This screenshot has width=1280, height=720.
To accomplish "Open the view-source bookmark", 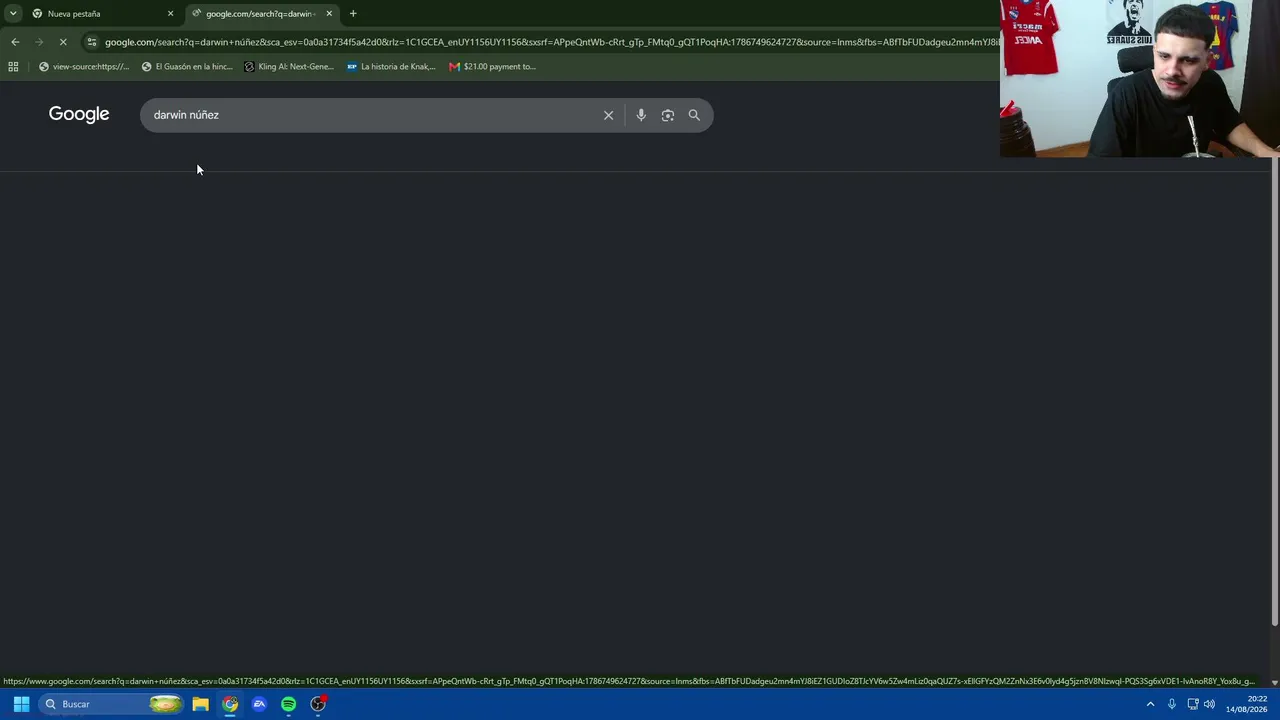I will tap(84, 67).
